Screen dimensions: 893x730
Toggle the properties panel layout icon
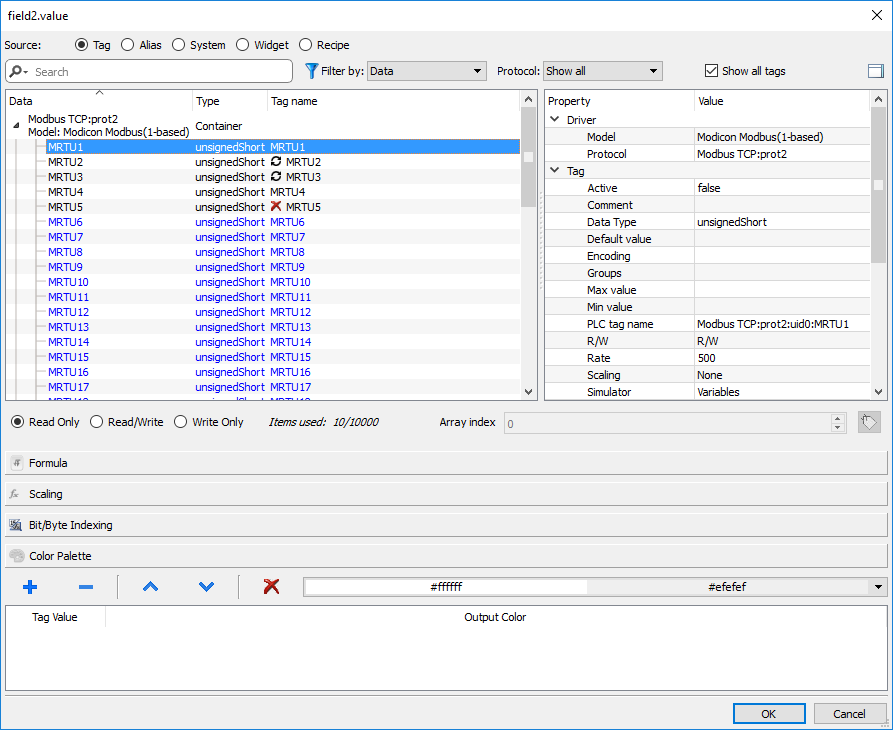[x=875, y=71]
